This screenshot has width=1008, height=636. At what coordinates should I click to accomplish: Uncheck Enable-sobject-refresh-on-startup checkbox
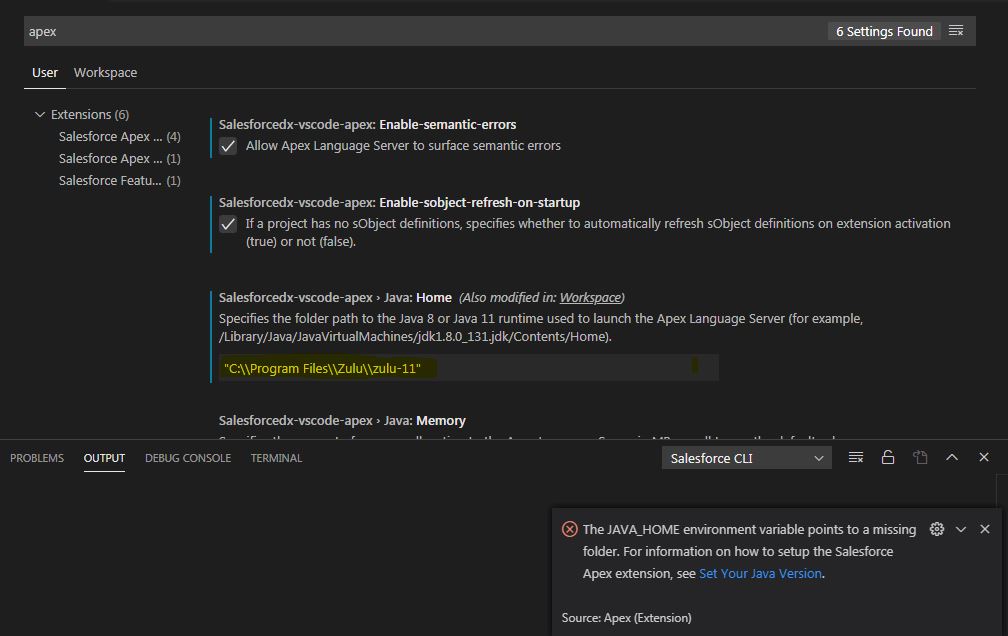click(x=228, y=224)
